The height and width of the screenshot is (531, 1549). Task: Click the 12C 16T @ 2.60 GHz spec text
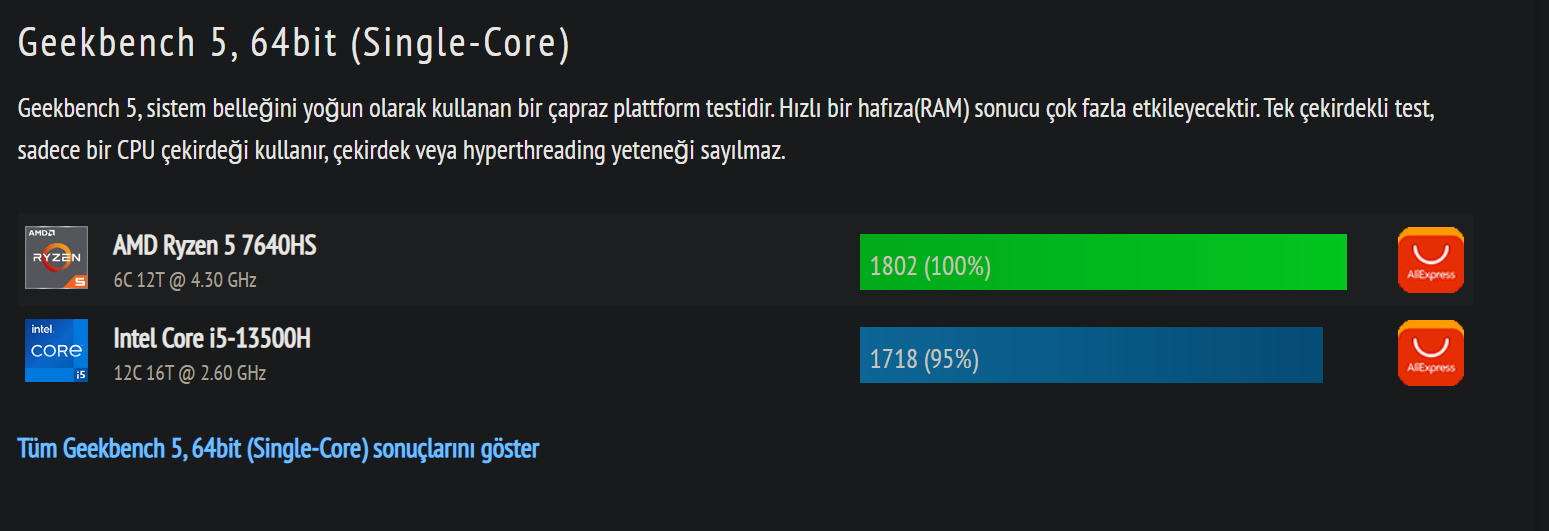(190, 373)
